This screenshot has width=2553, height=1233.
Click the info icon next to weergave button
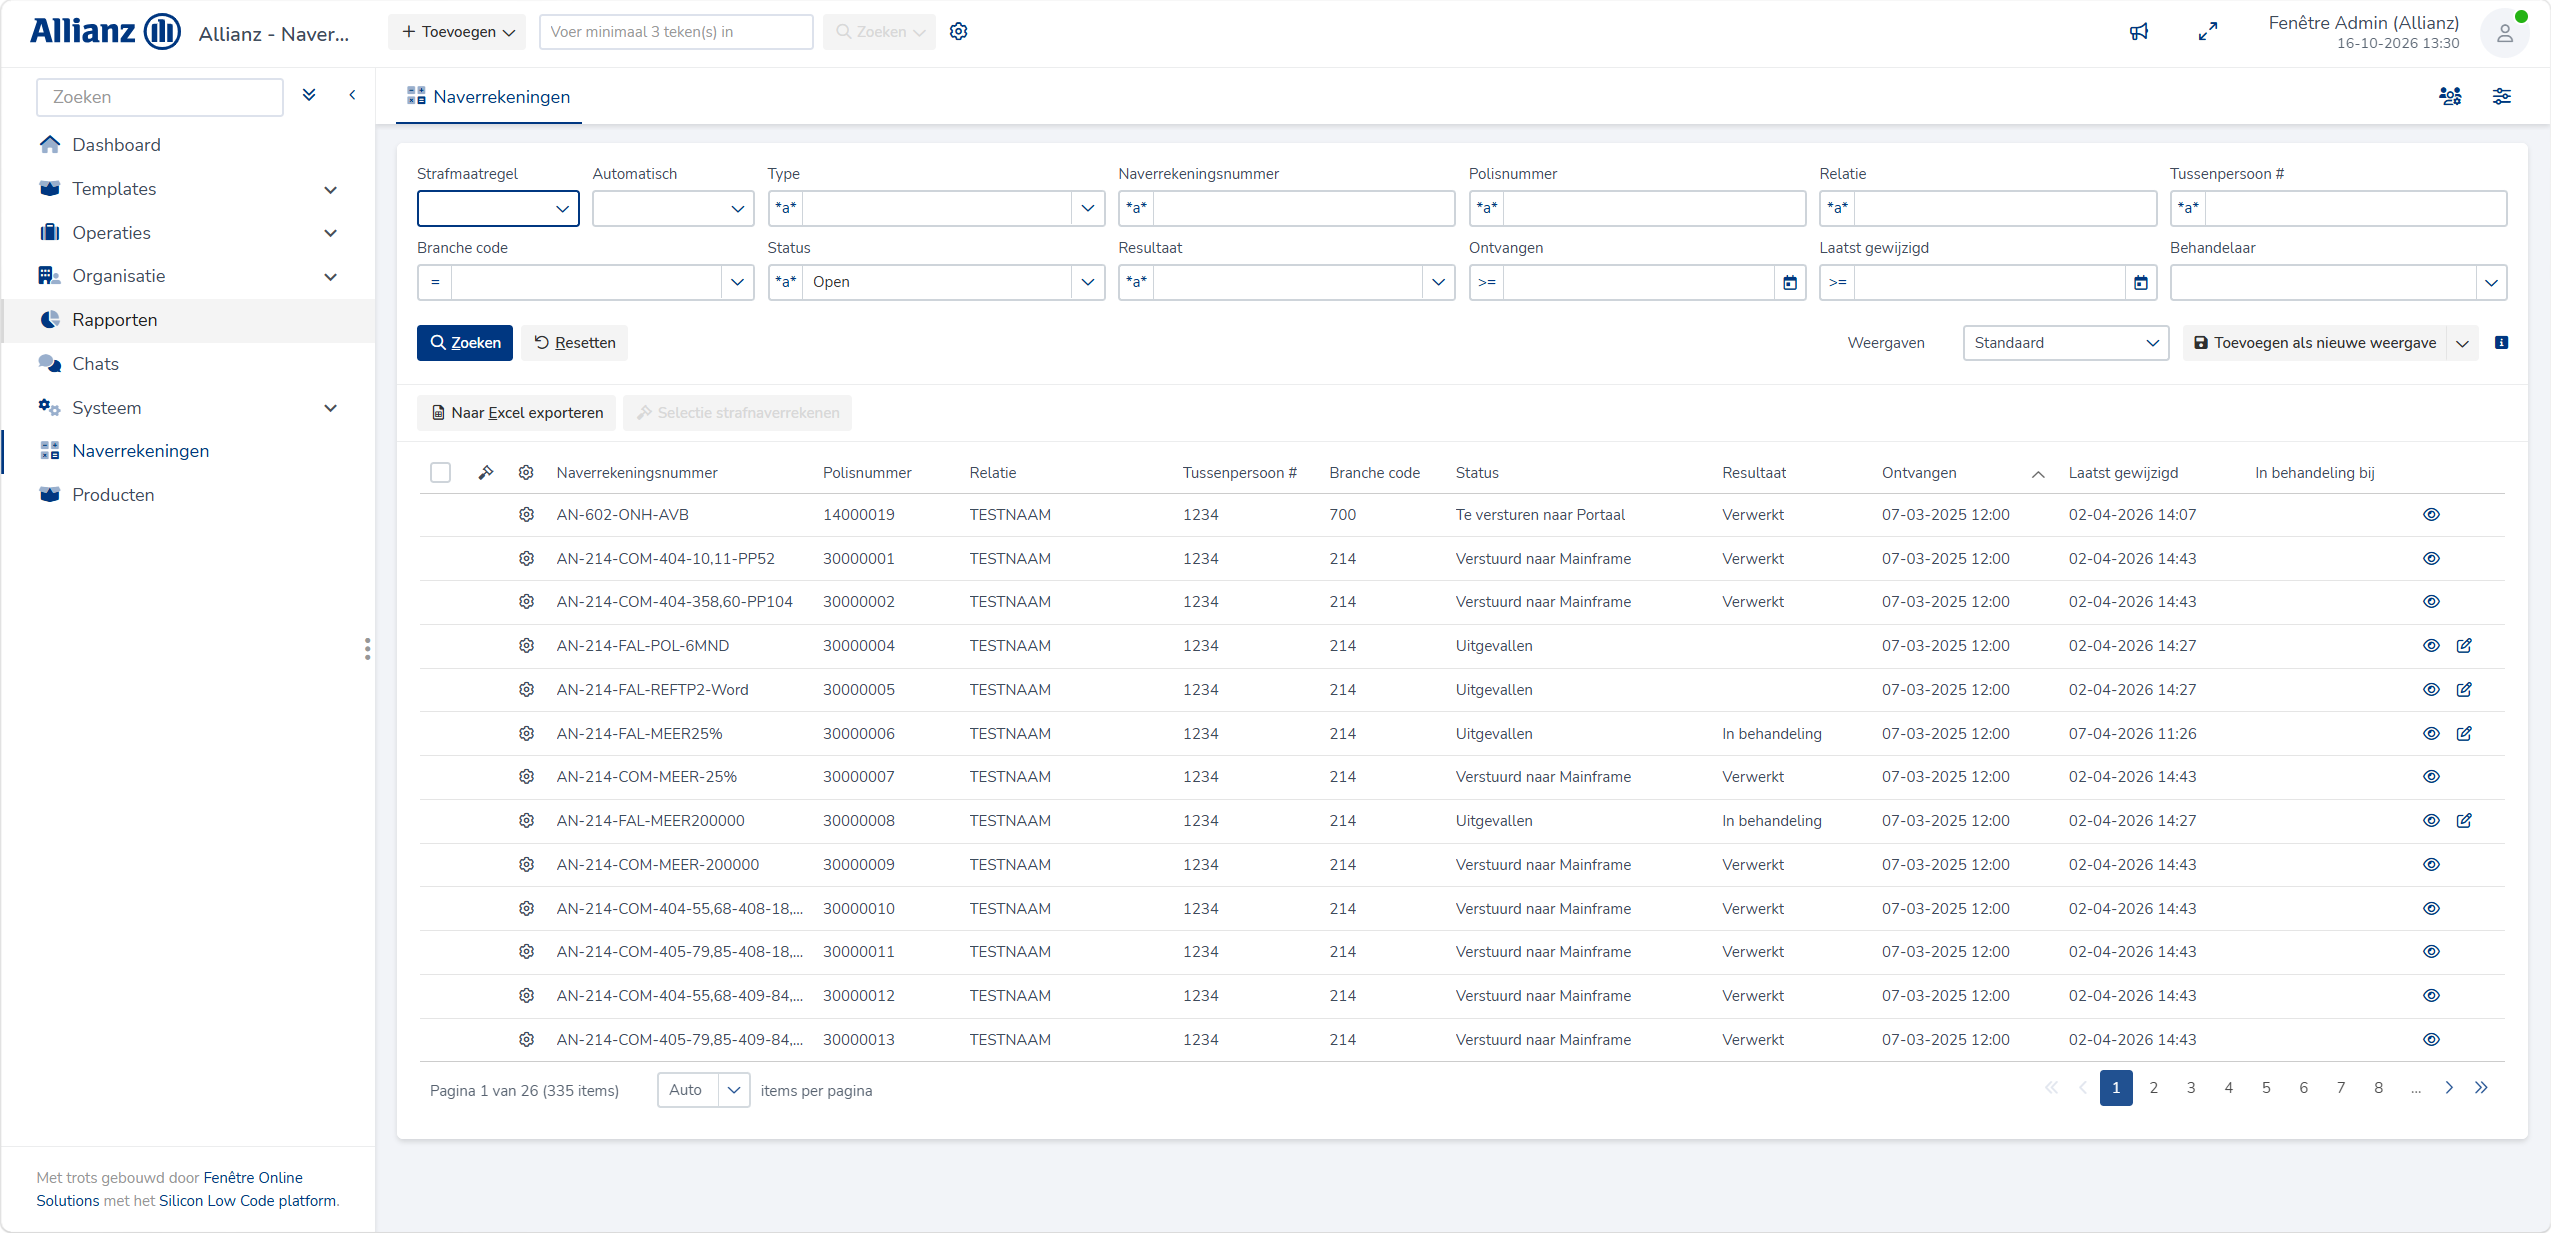coord(2501,343)
